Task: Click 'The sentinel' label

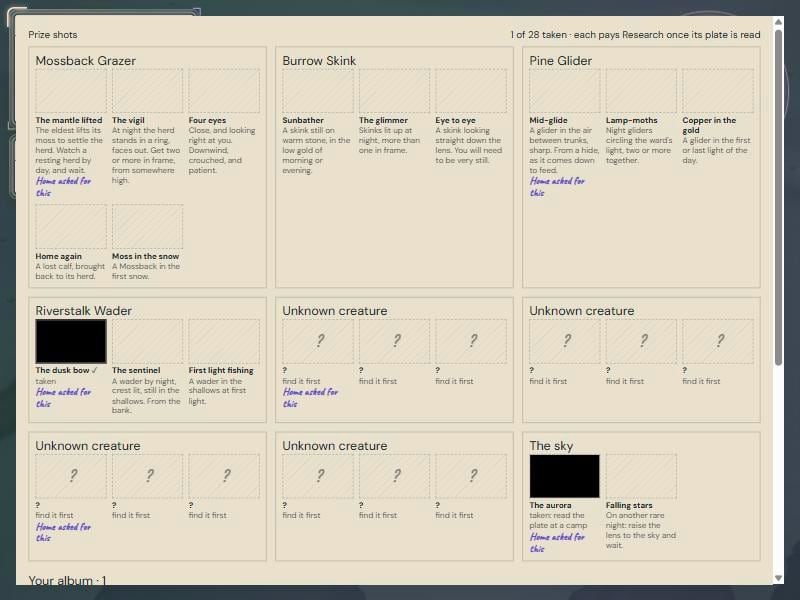Action: (136, 370)
